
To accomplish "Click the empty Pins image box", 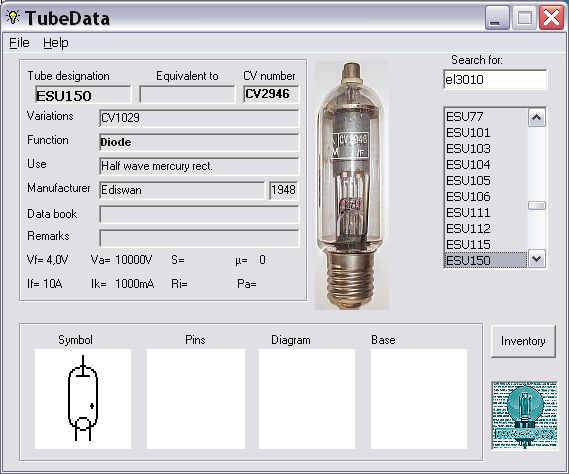I will (196, 399).
